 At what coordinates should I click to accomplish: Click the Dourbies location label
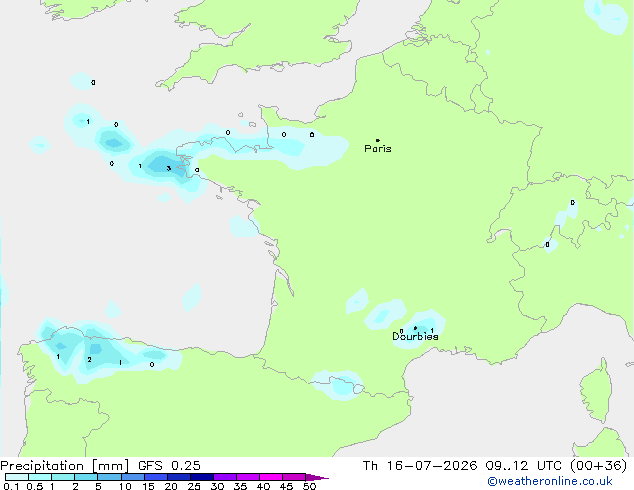(x=415, y=336)
